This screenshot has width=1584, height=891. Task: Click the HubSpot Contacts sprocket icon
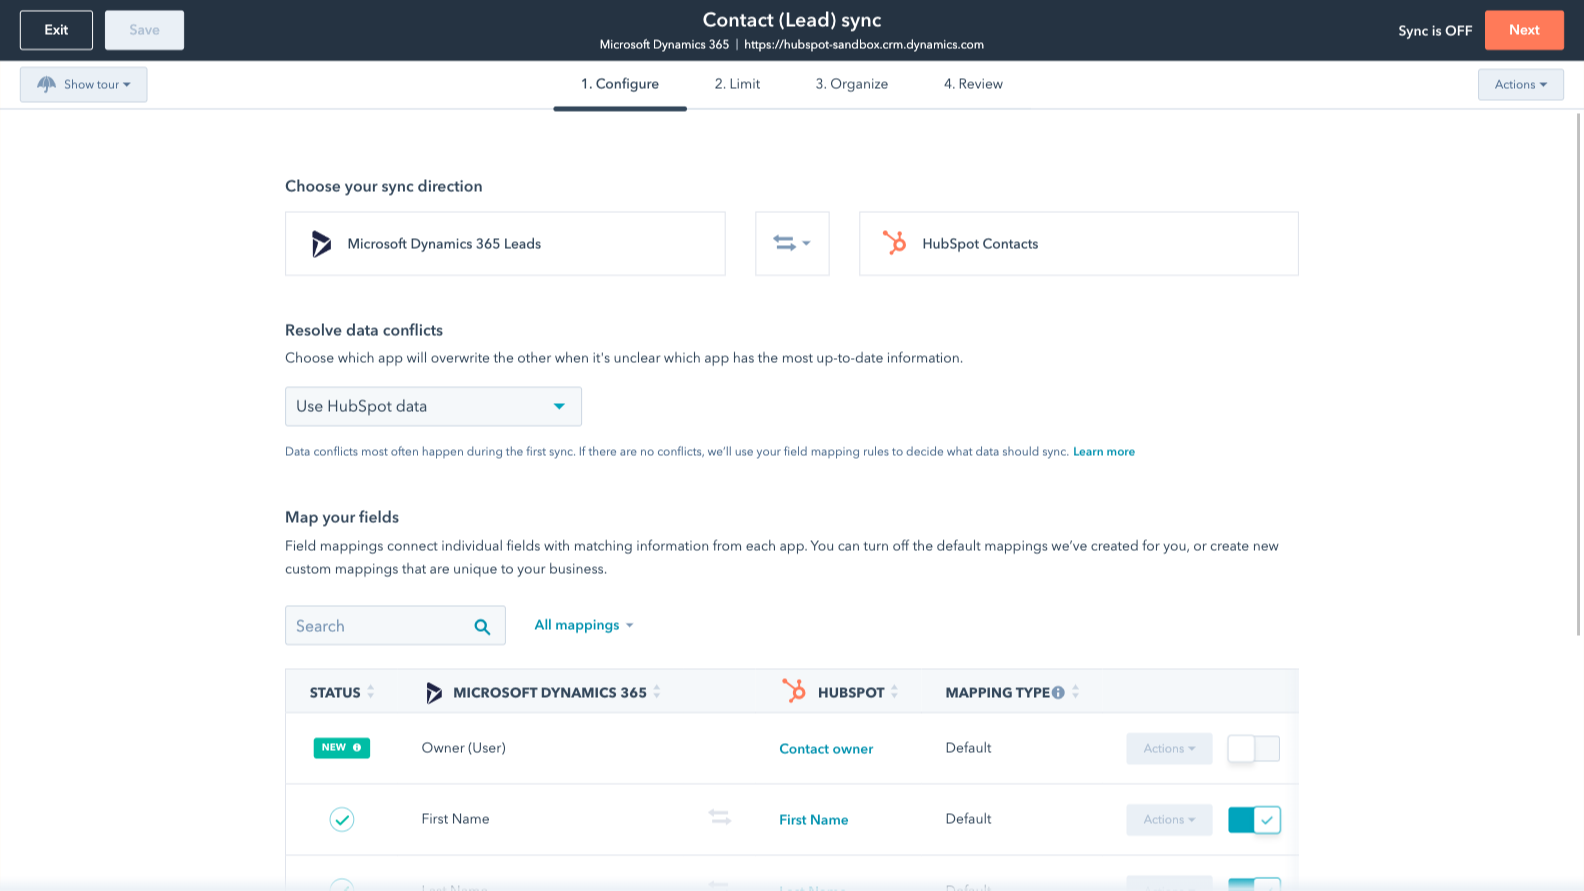click(x=894, y=243)
